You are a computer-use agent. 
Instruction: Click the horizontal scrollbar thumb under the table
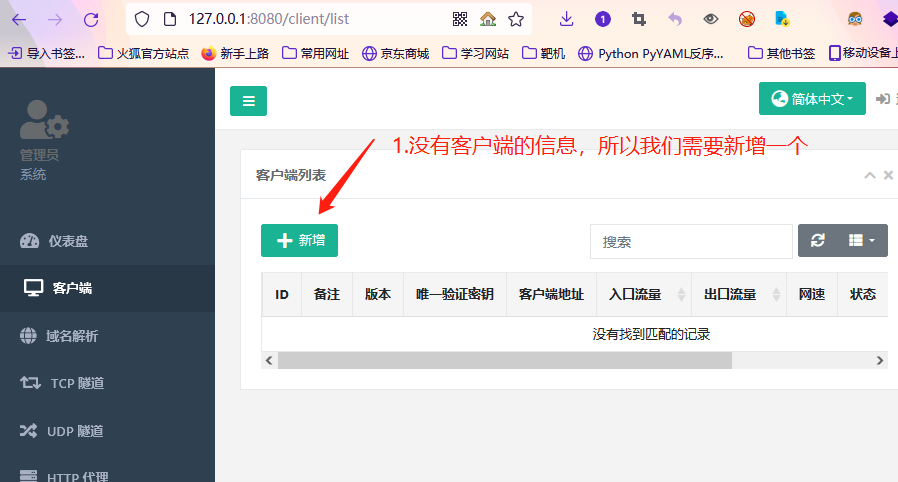coord(505,361)
